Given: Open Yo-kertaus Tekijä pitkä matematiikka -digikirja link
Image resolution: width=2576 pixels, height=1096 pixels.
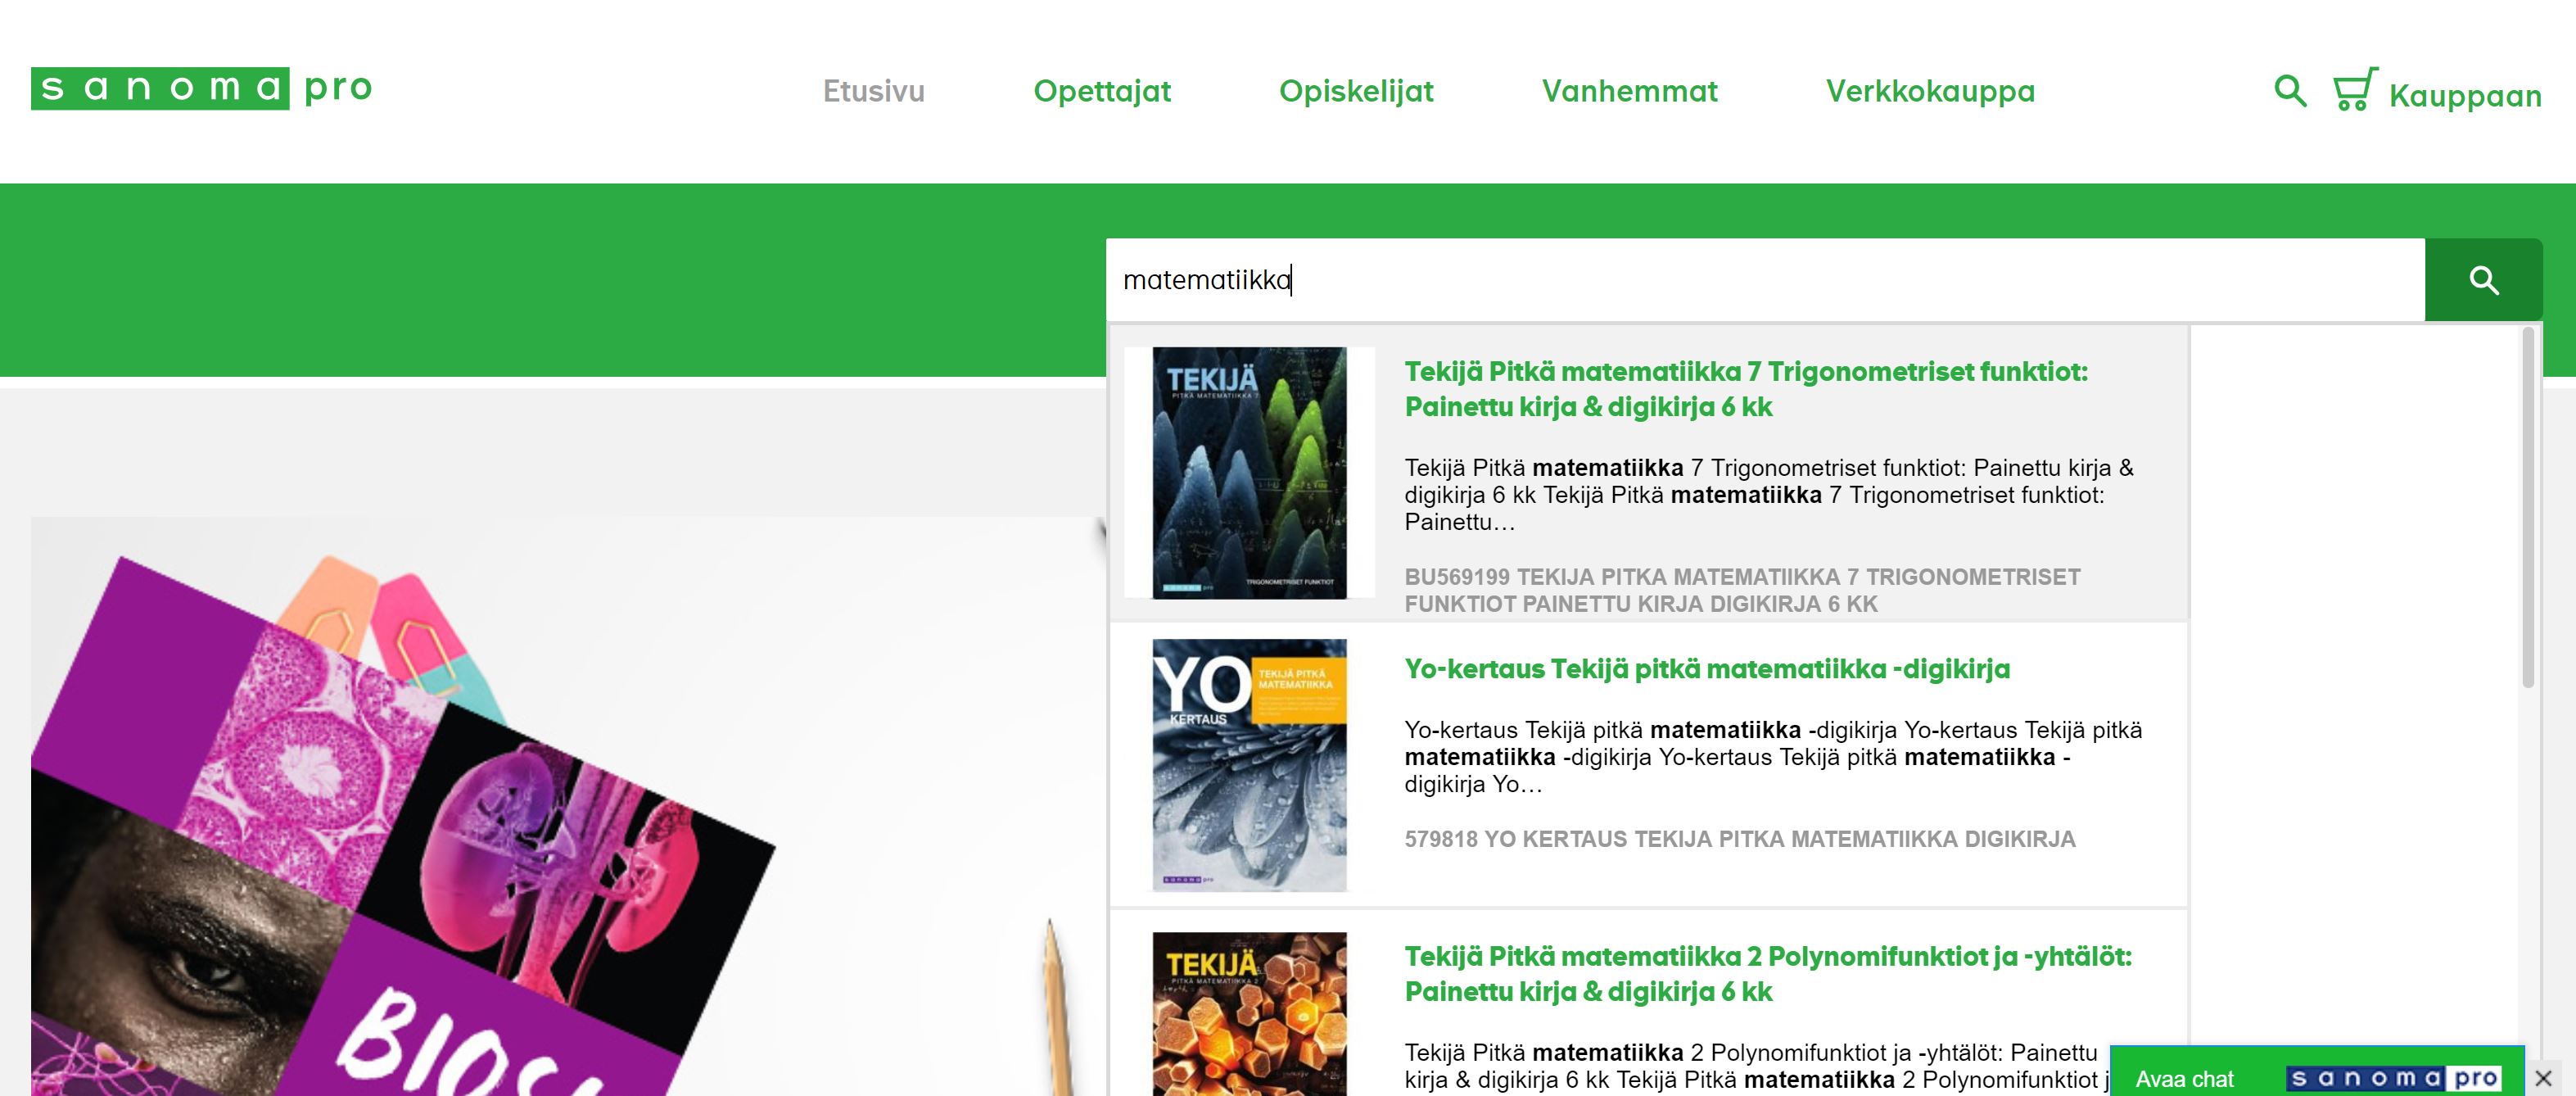Looking at the screenshot, I should point(1707,669).
